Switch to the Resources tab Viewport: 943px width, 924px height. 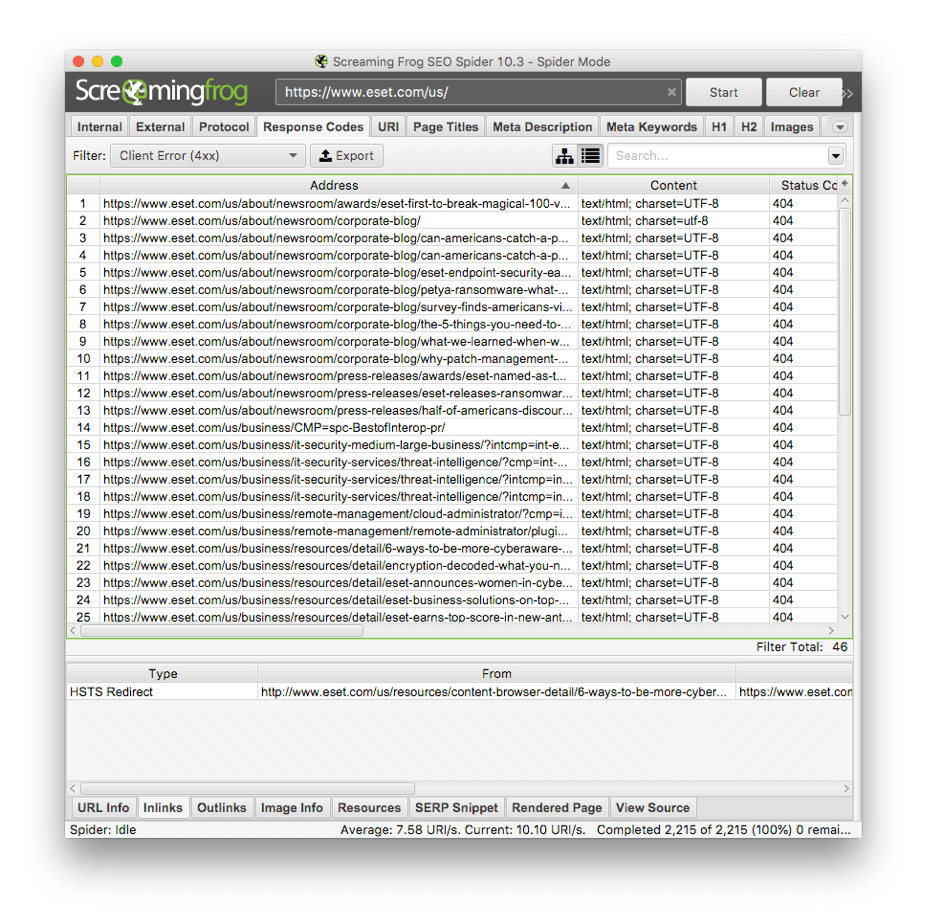(369, 808)
